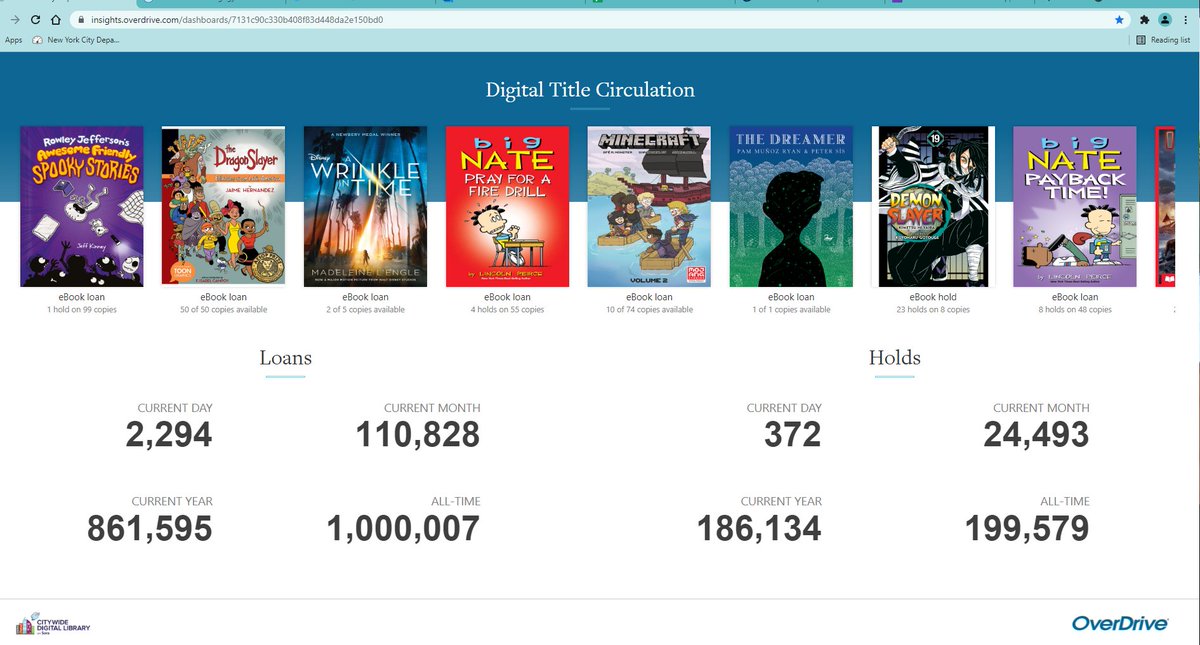Viewport: 1200px width, 645px height.
Task: Open the Demon Slayer volume 19 cover
Action: click(933, 206)
